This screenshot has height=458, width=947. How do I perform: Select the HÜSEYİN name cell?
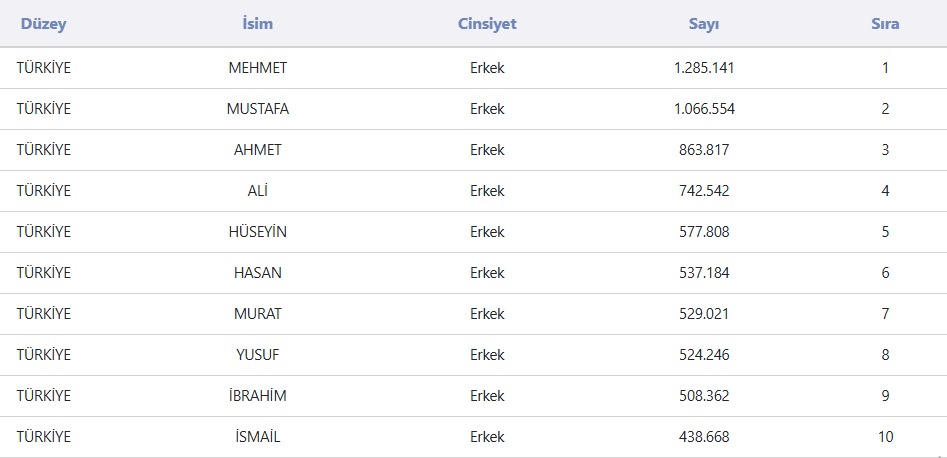(x=257, y=232)
